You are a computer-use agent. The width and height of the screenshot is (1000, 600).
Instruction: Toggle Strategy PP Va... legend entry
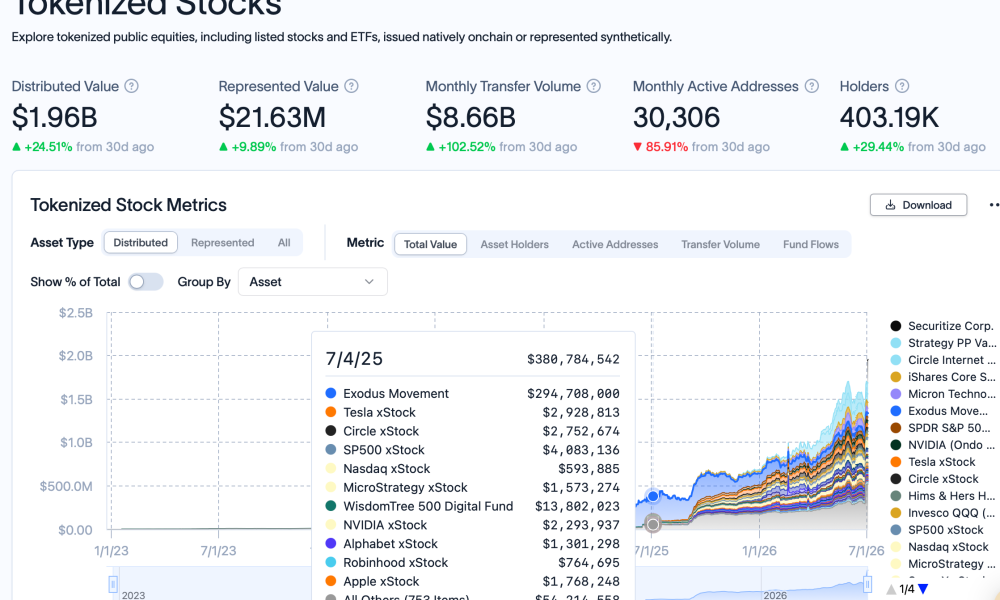tap(943, 343)
